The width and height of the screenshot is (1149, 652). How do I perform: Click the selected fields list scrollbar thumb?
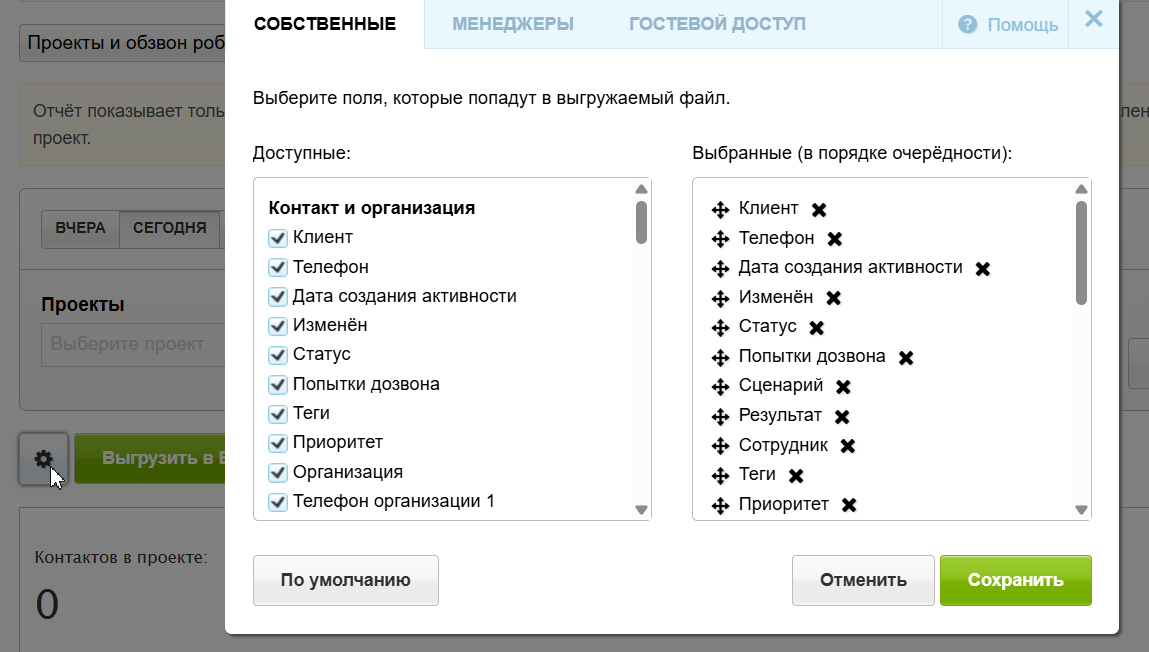[1081, 252]
